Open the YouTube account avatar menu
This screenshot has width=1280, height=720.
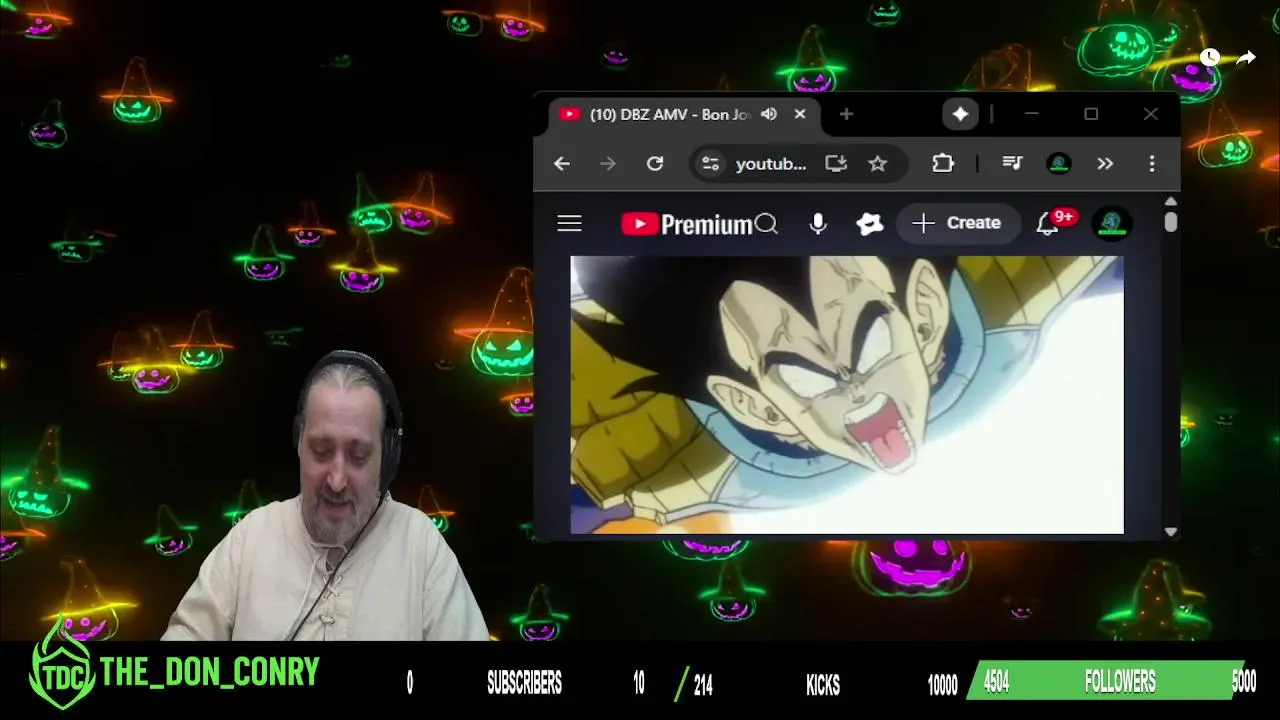(x=1112, y=223)
